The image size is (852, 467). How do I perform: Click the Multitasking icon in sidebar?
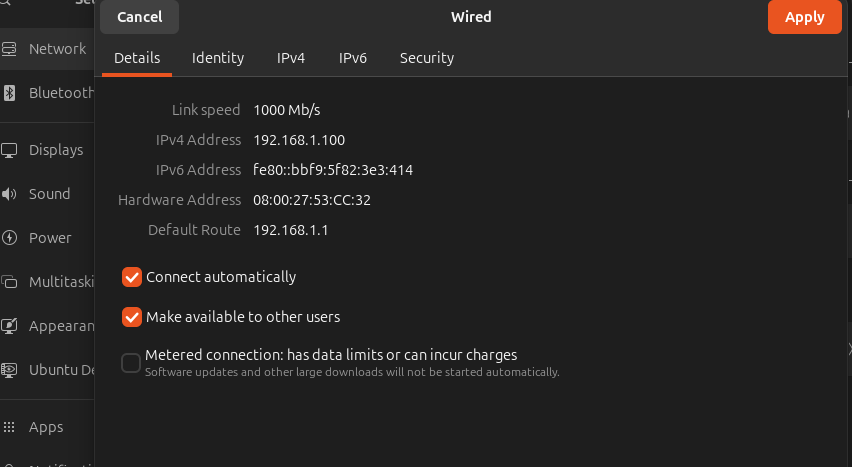9,282
